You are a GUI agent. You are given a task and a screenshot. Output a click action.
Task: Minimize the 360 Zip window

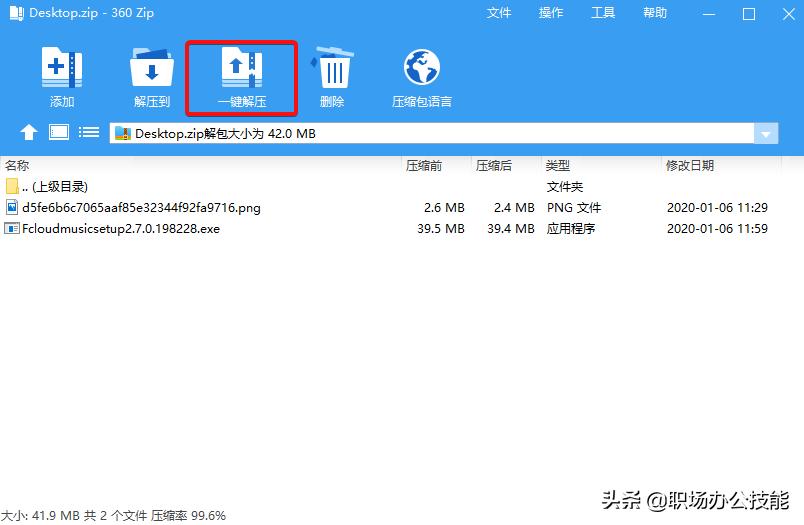pos(709,13)
